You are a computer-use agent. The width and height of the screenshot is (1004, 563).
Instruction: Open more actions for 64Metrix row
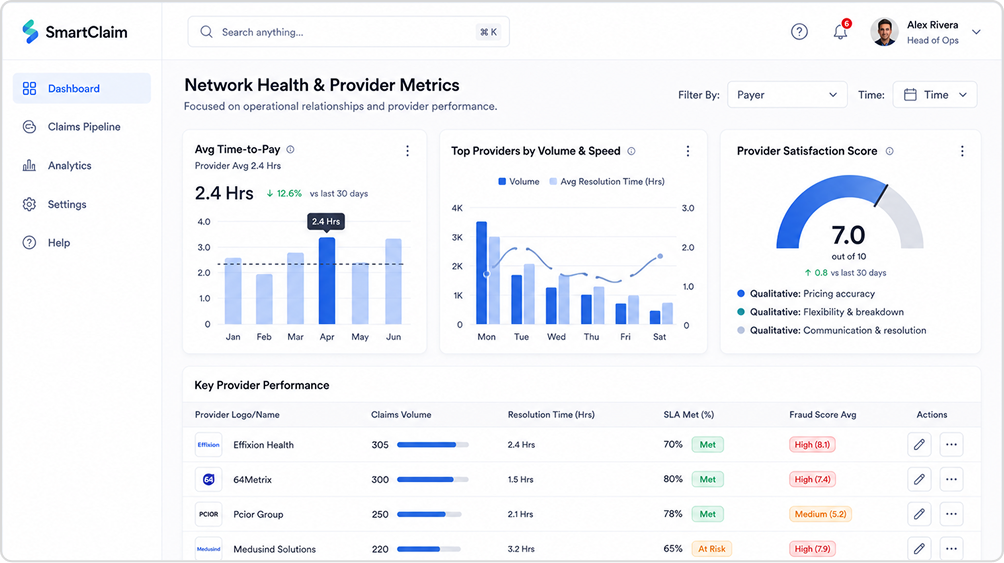click(951, 479)
